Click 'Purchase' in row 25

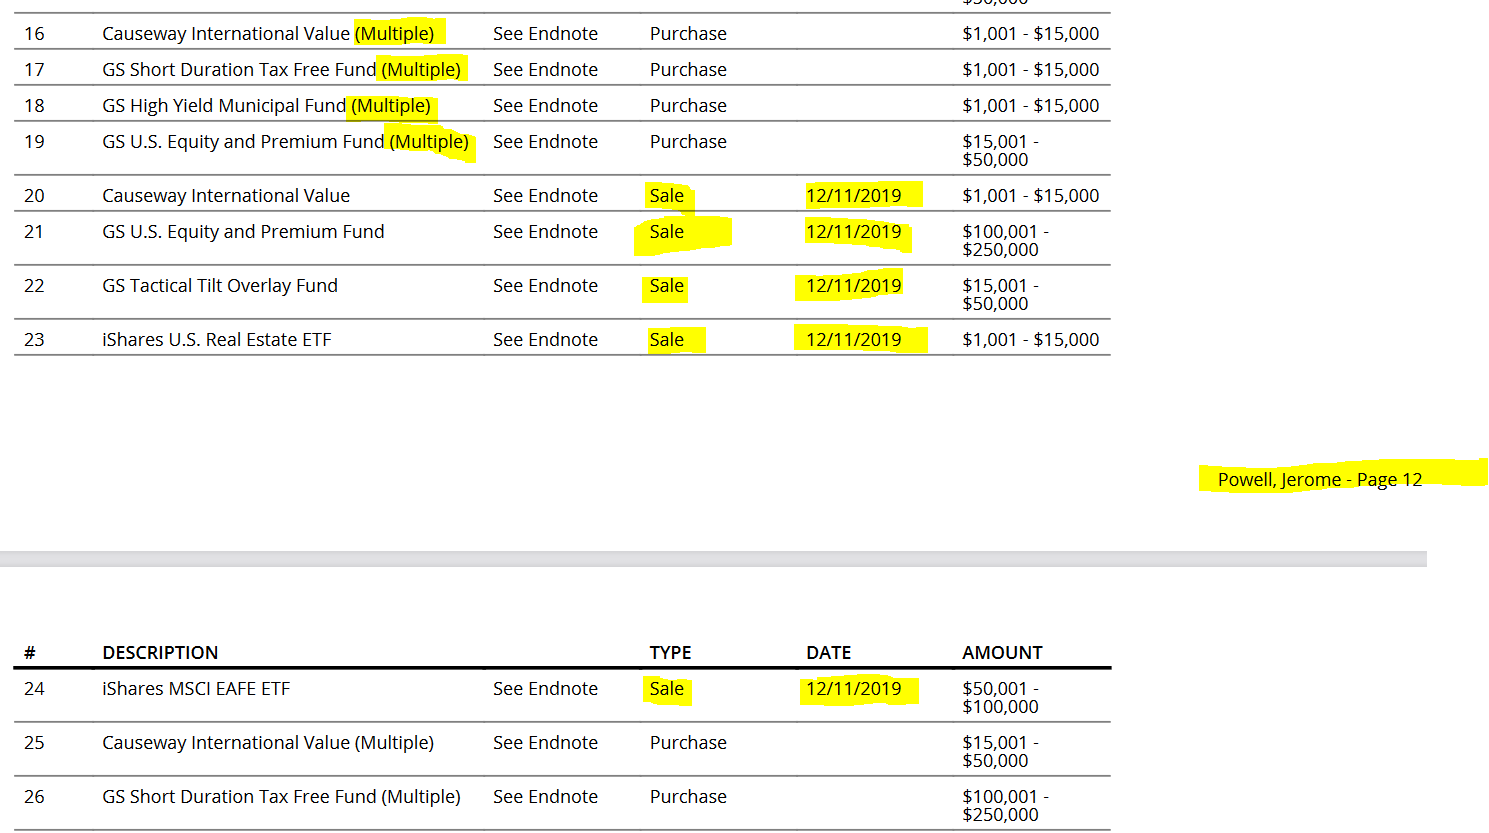(x=688, y=743)
